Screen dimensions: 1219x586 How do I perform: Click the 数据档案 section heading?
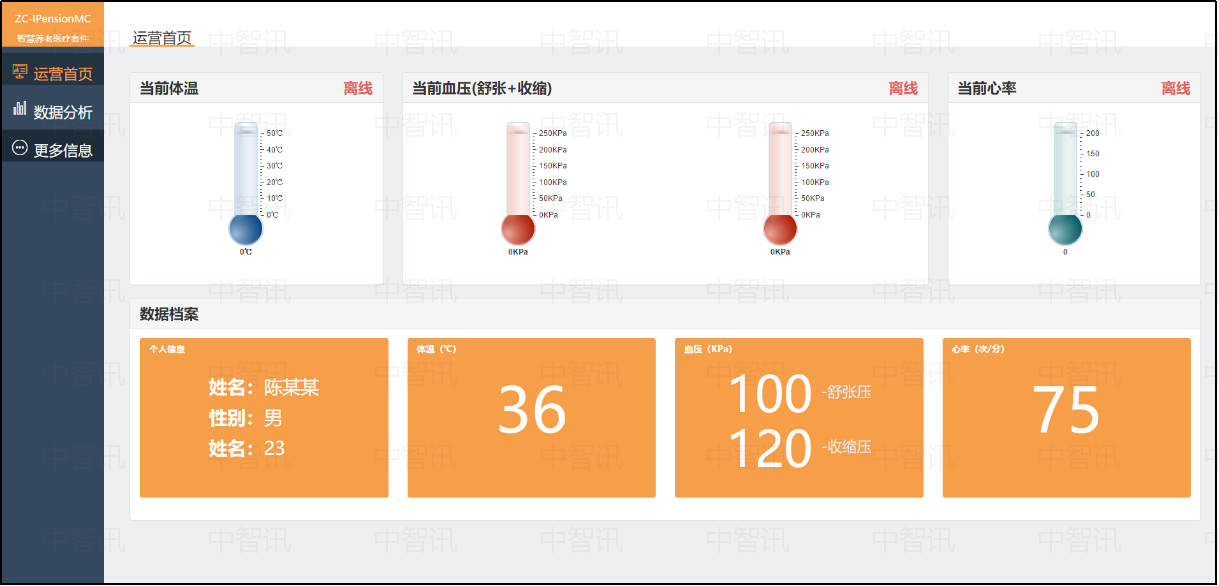tap(169, 314)
